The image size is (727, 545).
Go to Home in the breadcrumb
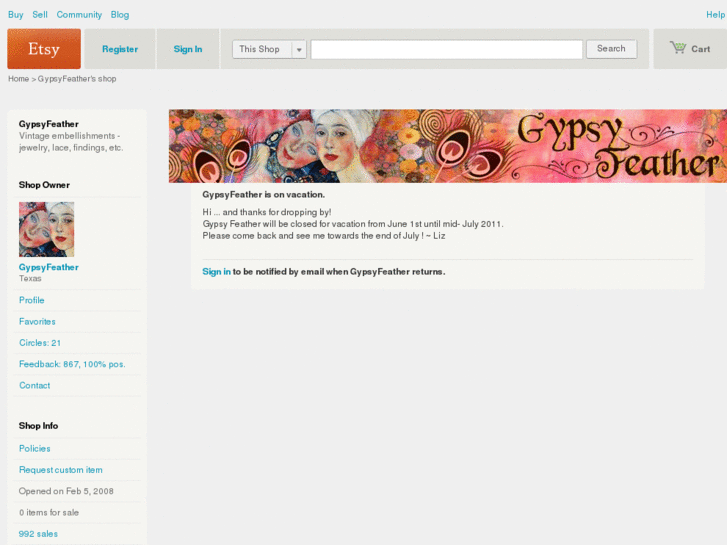pyautogui.click(x=19, y=79)
